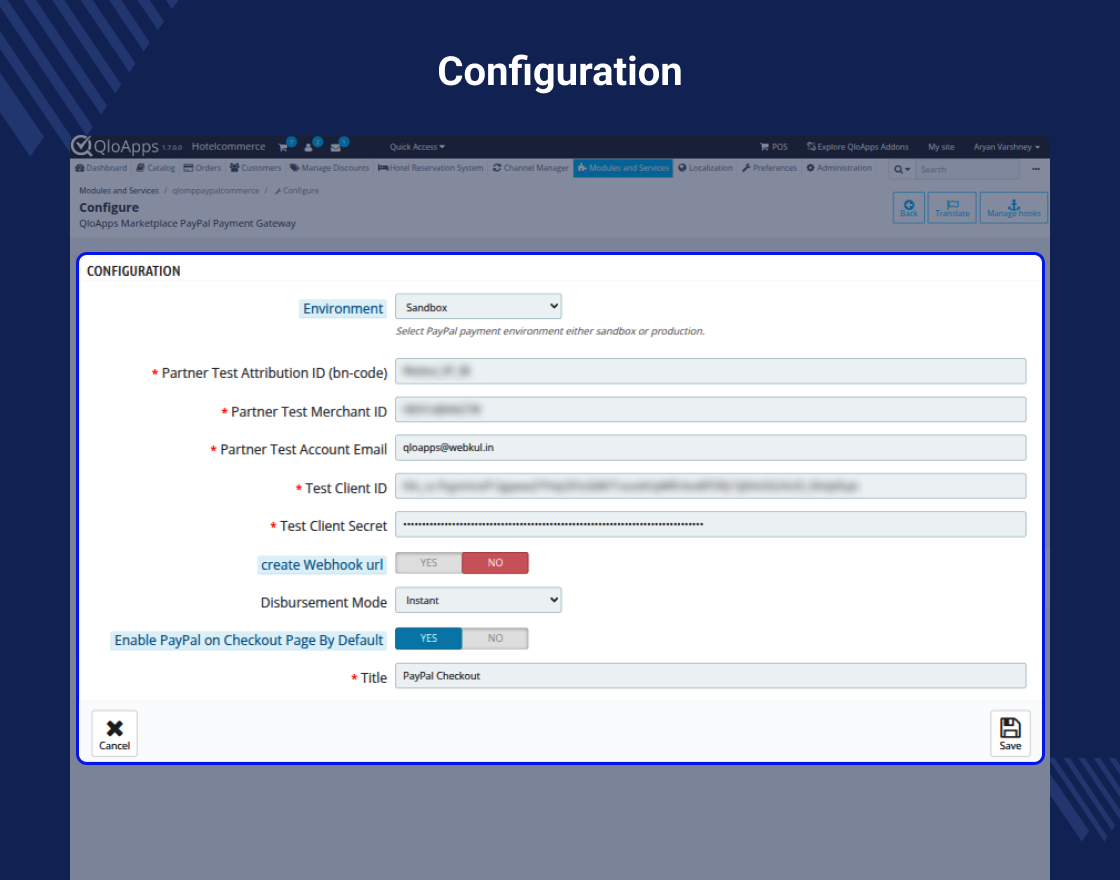Image resolution: width=1120 pixels, height=880 pixels.
Task: Click the Environment label
Action: (343, 309)
